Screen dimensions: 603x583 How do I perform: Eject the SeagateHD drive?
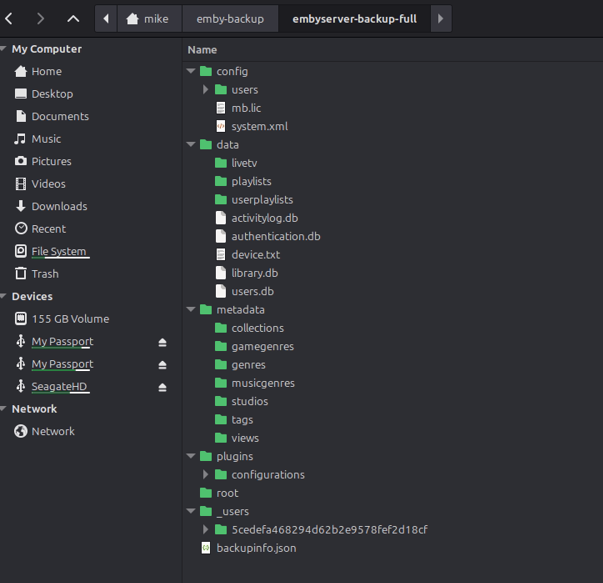162,387
